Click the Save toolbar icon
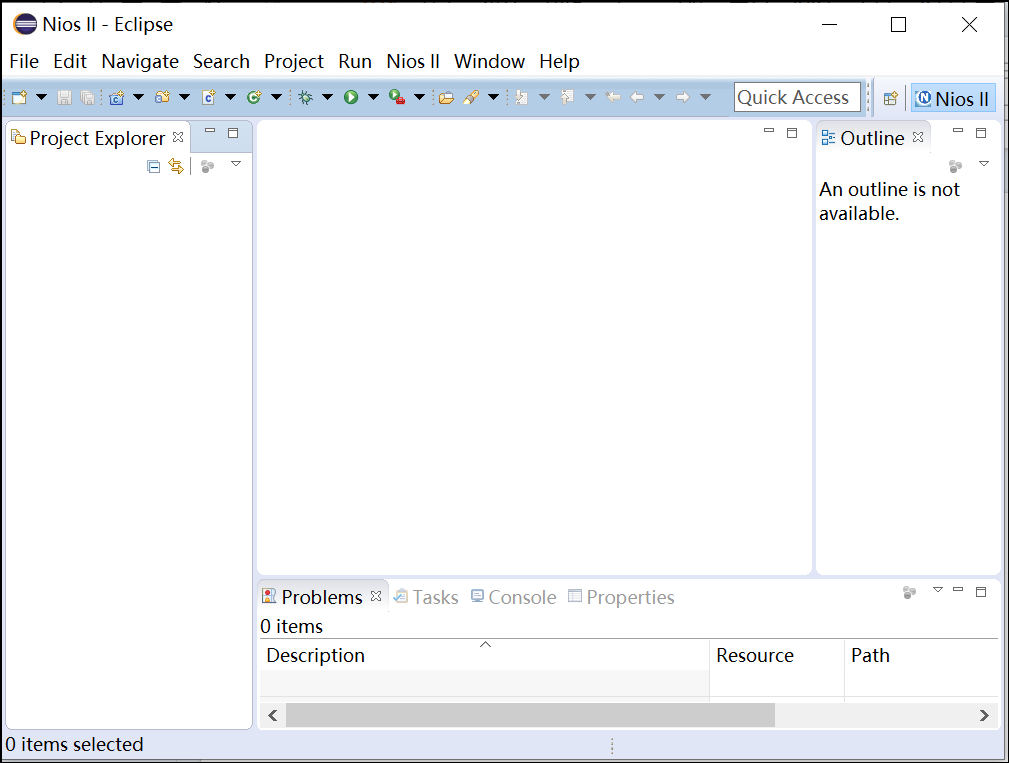The height and width of the screenshot is (763, 1009). [64, 97]
